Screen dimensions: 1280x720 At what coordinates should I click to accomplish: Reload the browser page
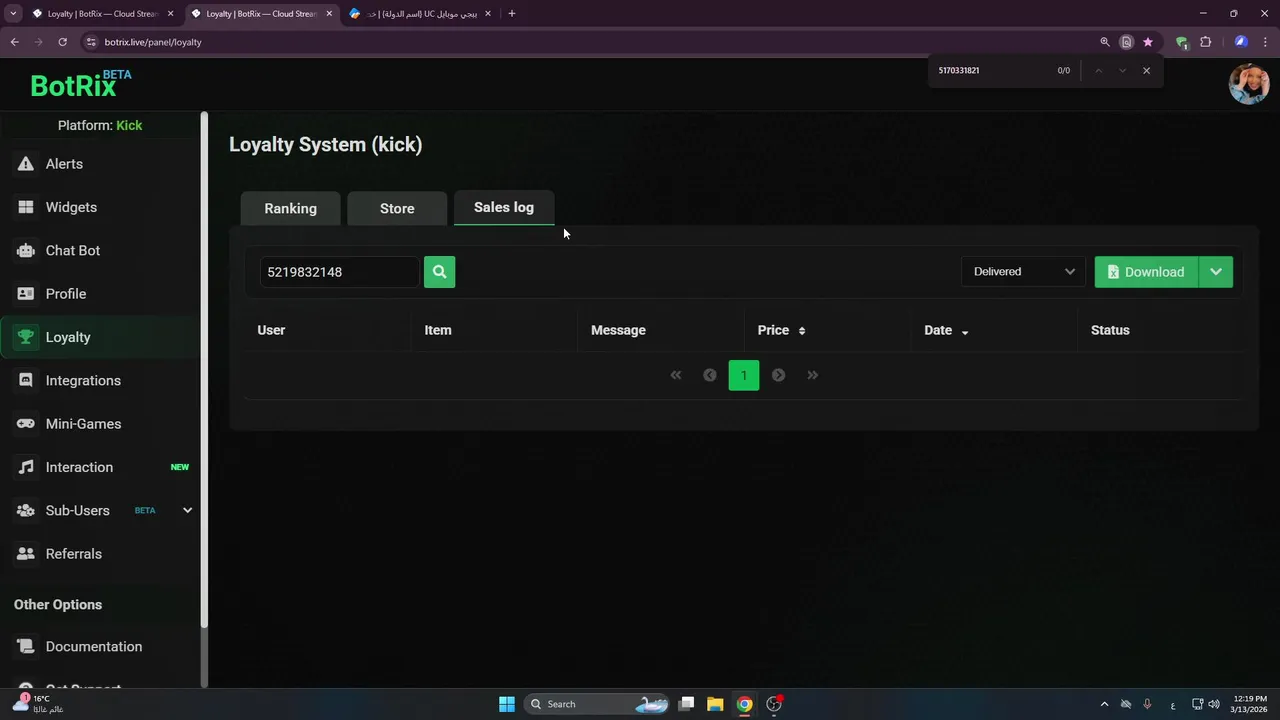[x=62, y=42]
